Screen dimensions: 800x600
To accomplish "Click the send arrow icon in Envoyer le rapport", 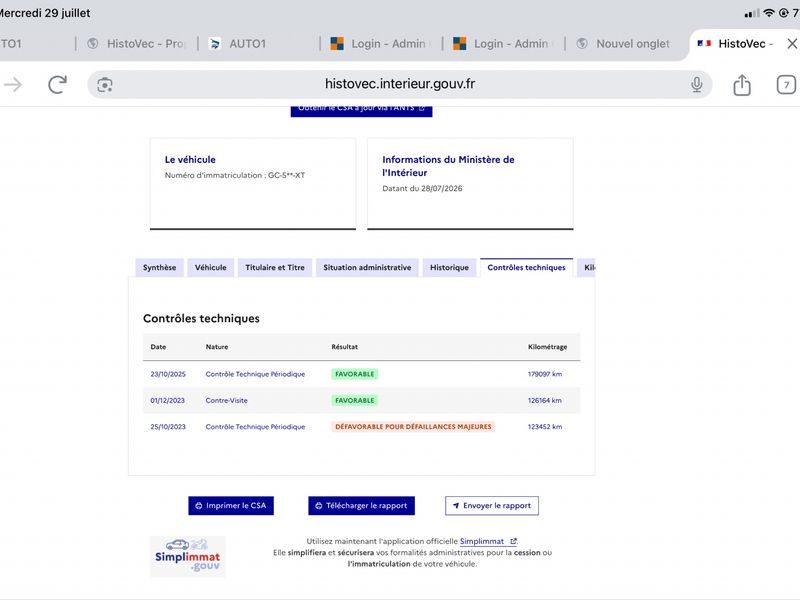I will coord(456,506).
